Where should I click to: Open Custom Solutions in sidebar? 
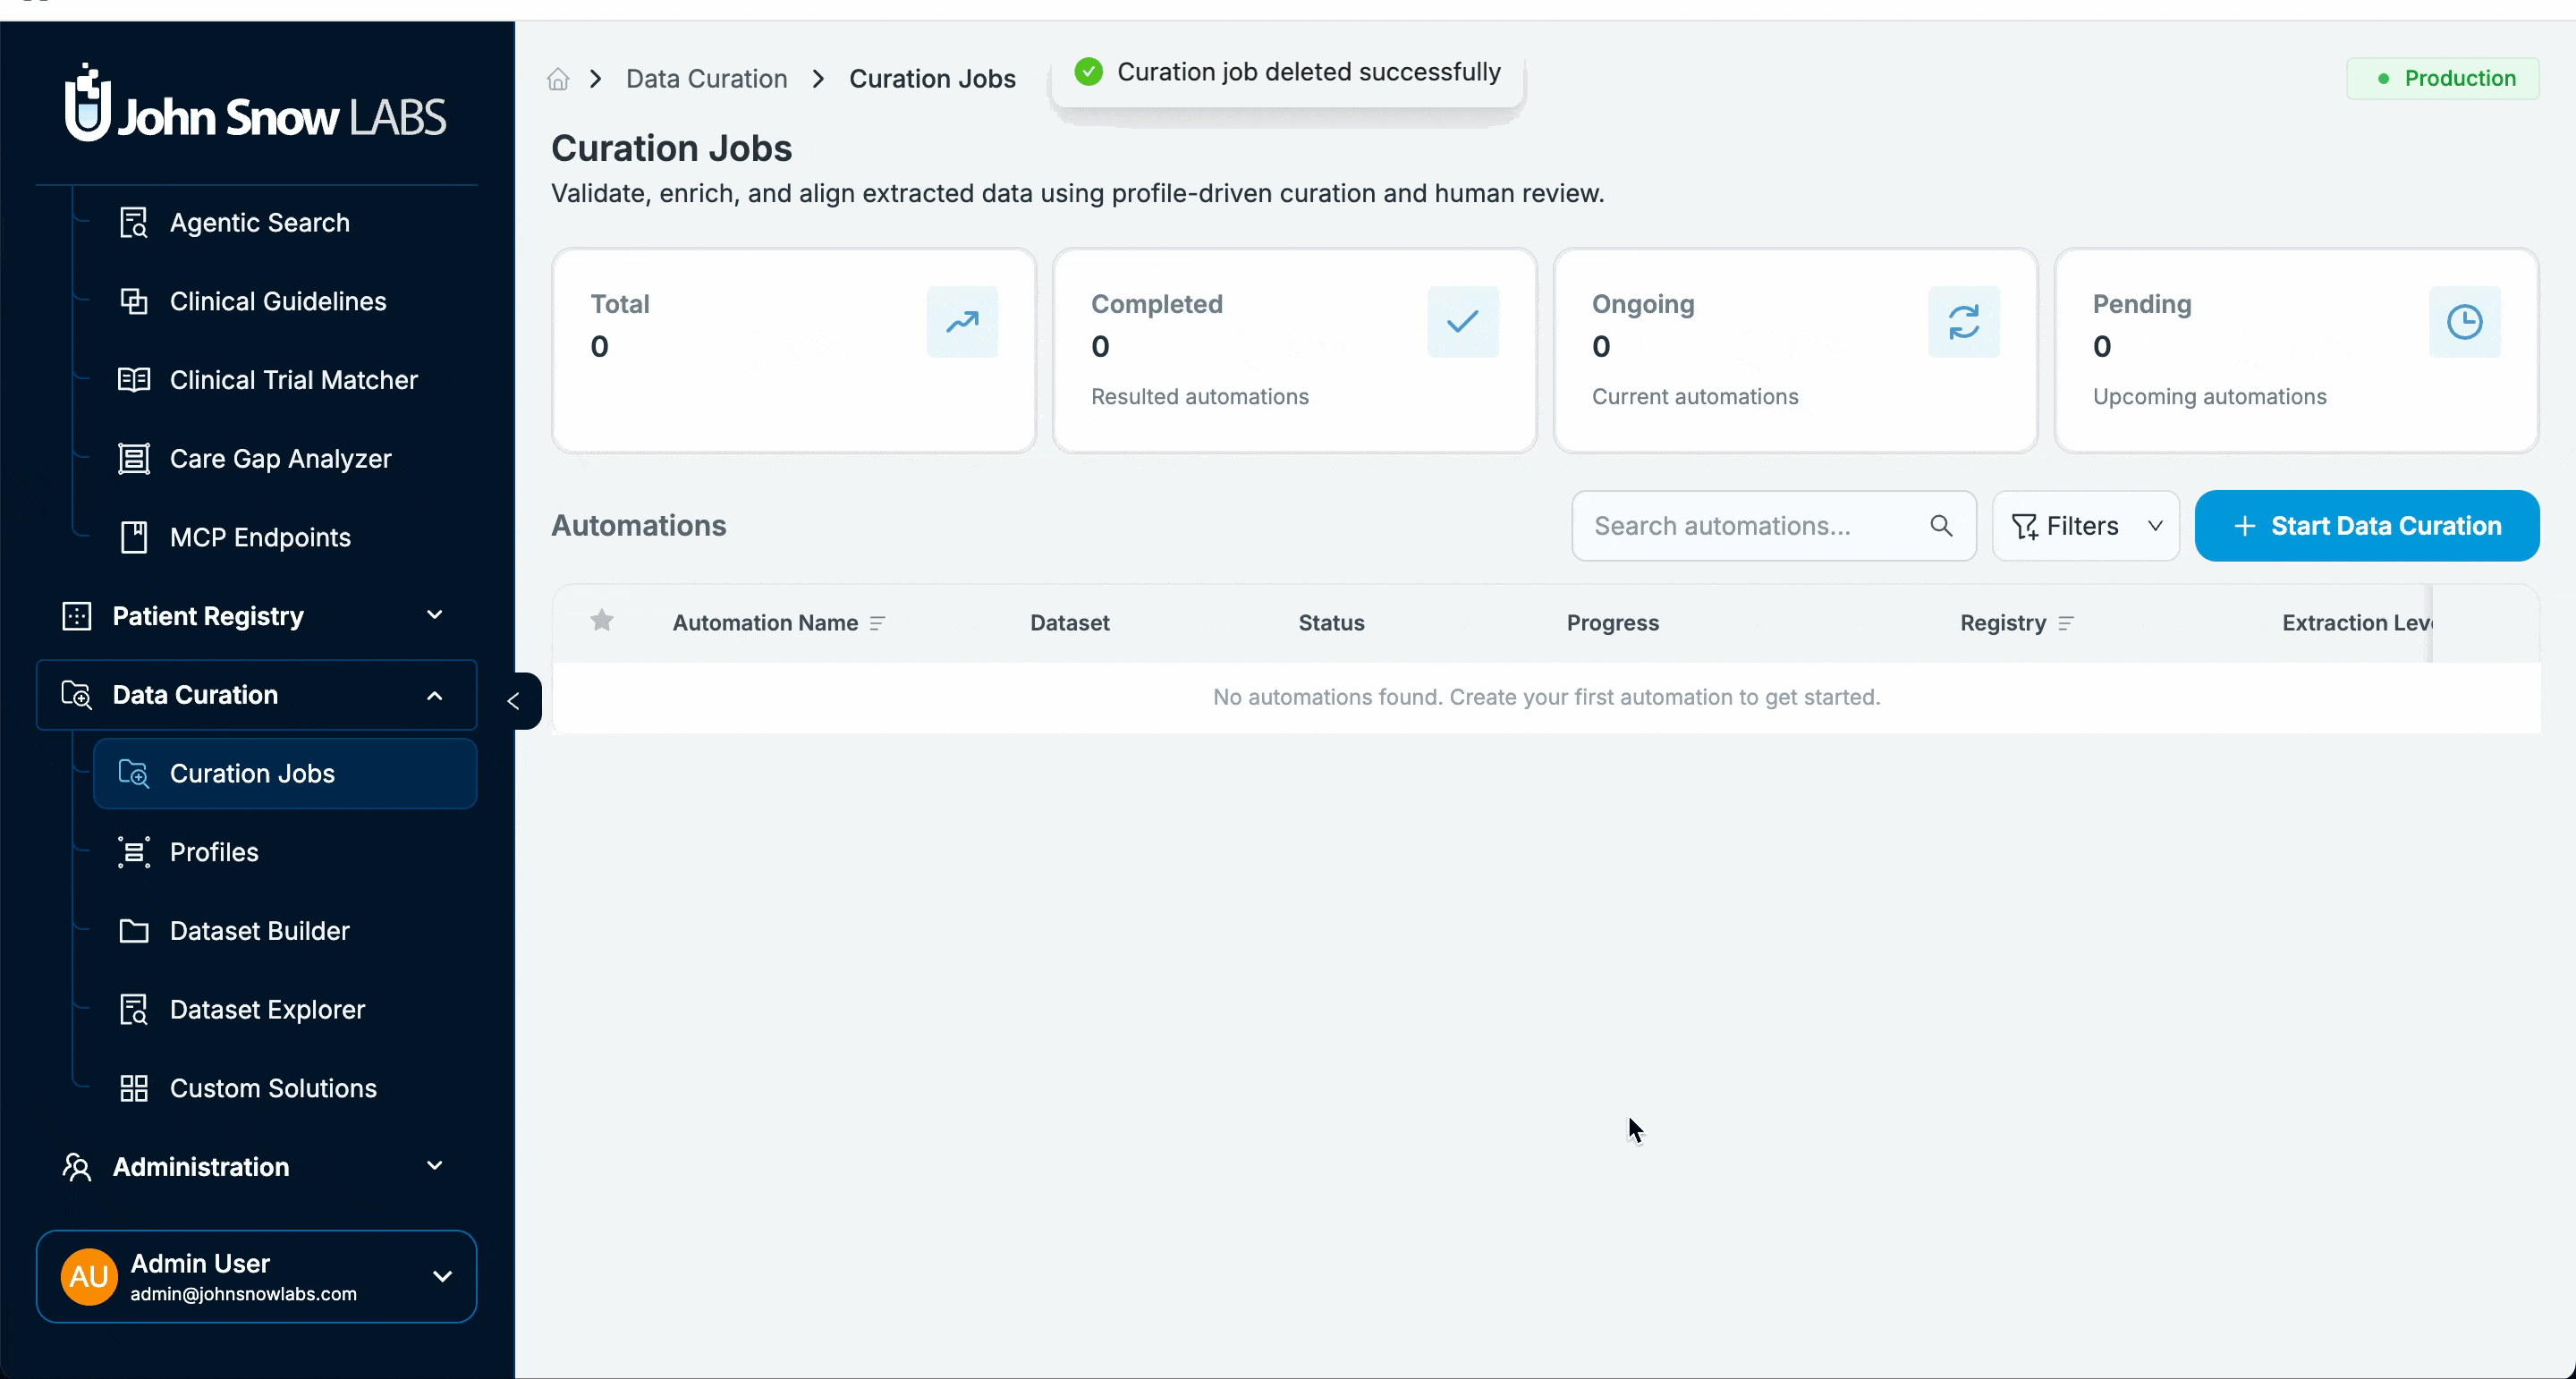click(273, 1088)
